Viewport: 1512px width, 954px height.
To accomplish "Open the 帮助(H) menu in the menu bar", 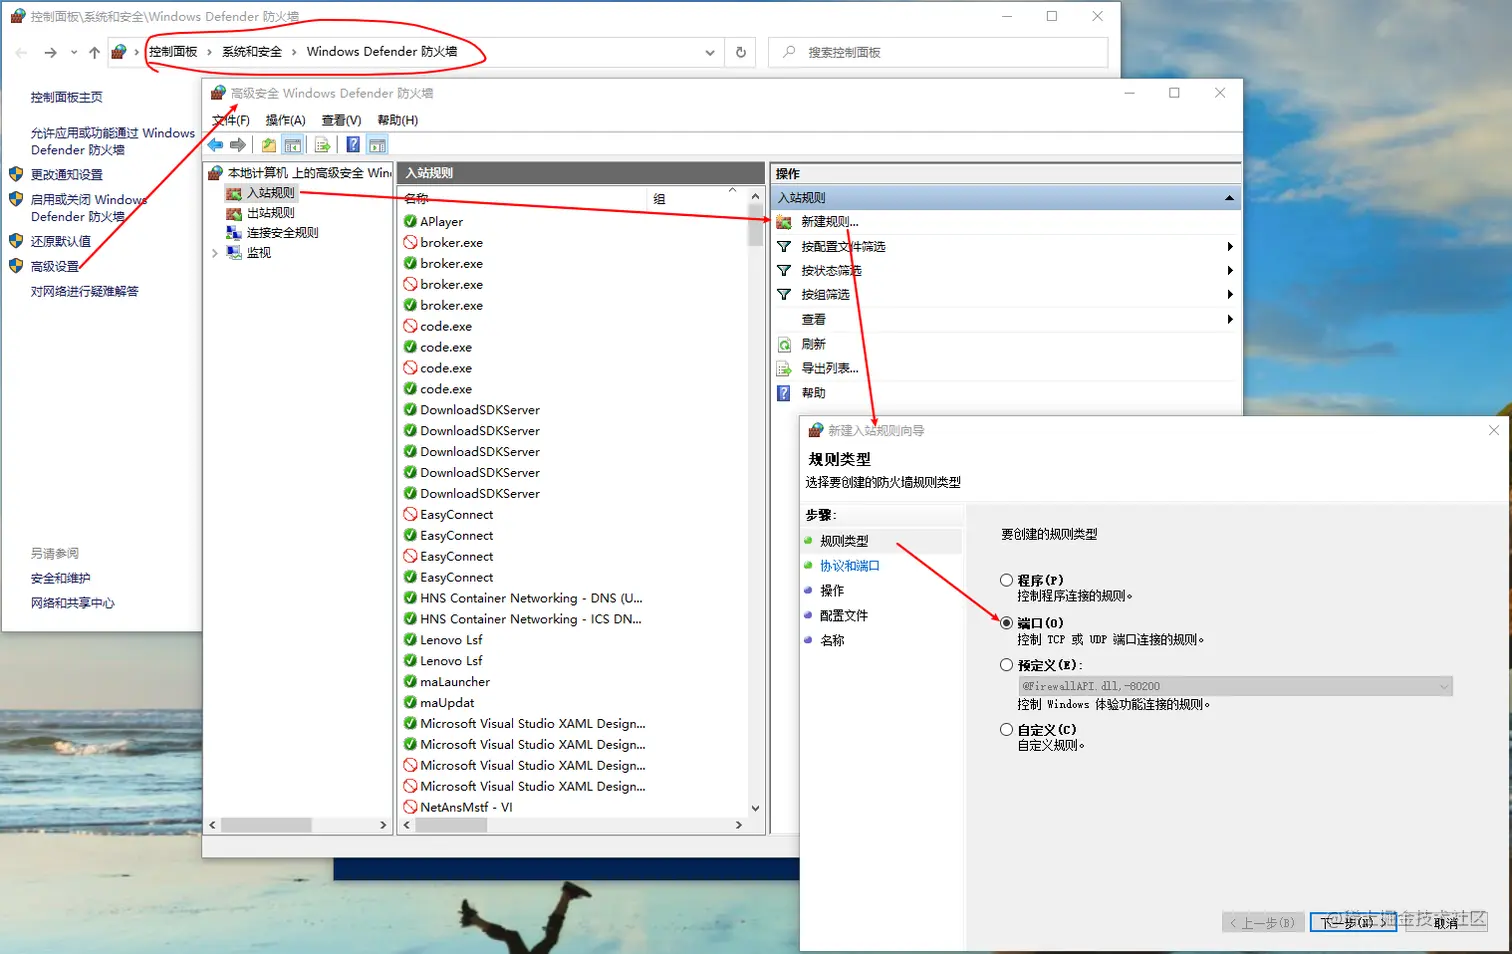I will click(397, 120).
